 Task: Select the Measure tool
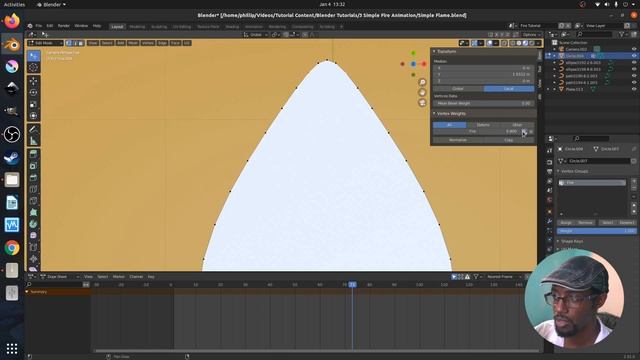pos(33,141)
